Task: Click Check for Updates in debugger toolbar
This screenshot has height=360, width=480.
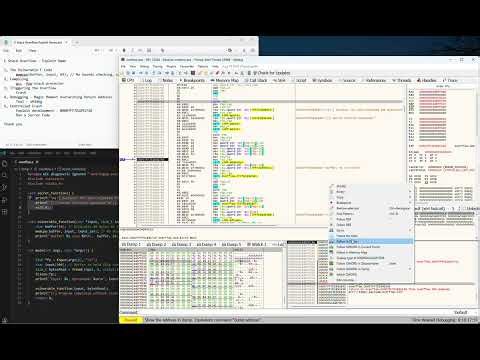Action: [271, 73]
